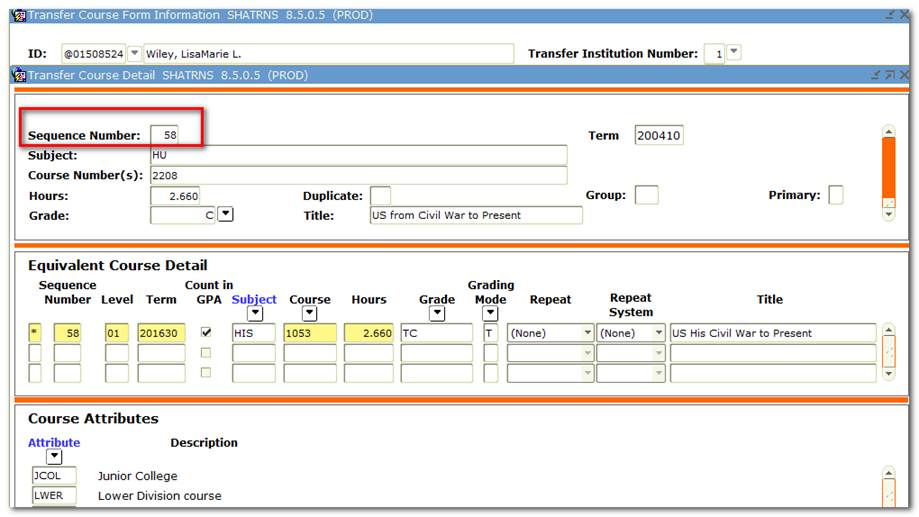Check the Count in GPA box in second row

coord(207,353)
